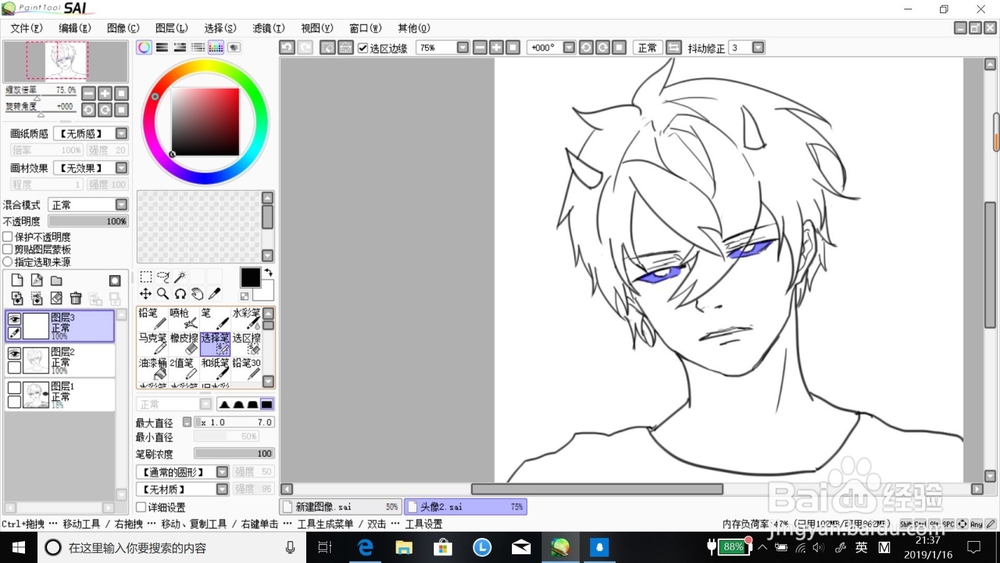Choose the lasso selection tool
The height and width of the screenshot is (563, 1000).
(x=163, y=276)
